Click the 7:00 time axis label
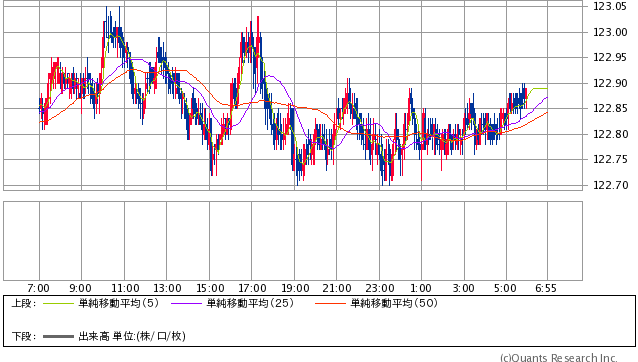Viewport: 638px width, 362px height. click(x=38, y=288)
